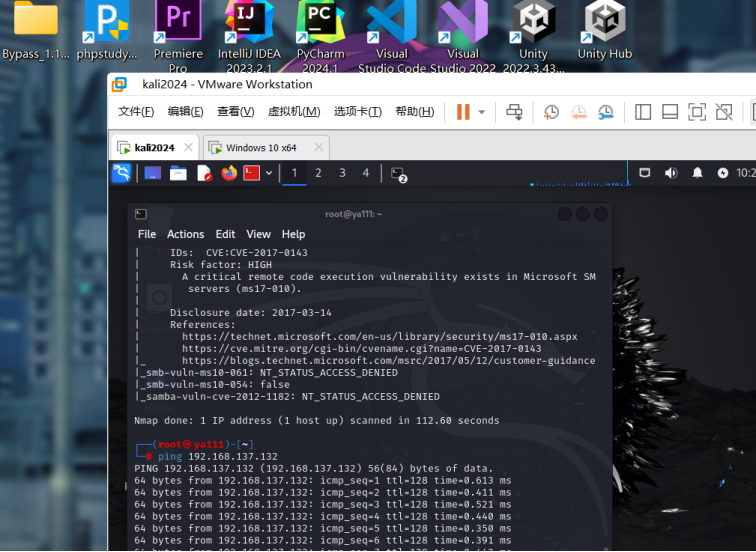
Task: Toggle VMware Unity mode icon
Action: (724, 112)
